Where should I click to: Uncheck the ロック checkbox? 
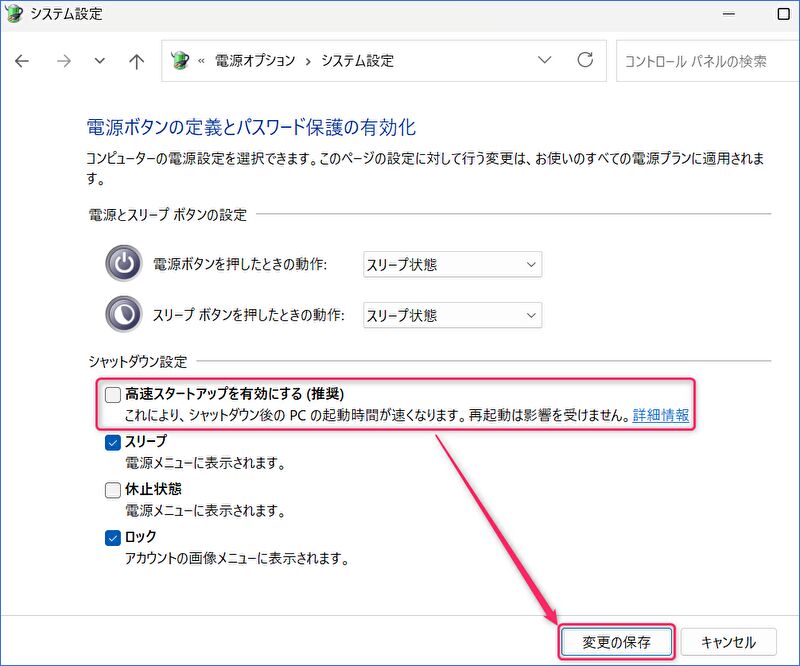(113, 538)
